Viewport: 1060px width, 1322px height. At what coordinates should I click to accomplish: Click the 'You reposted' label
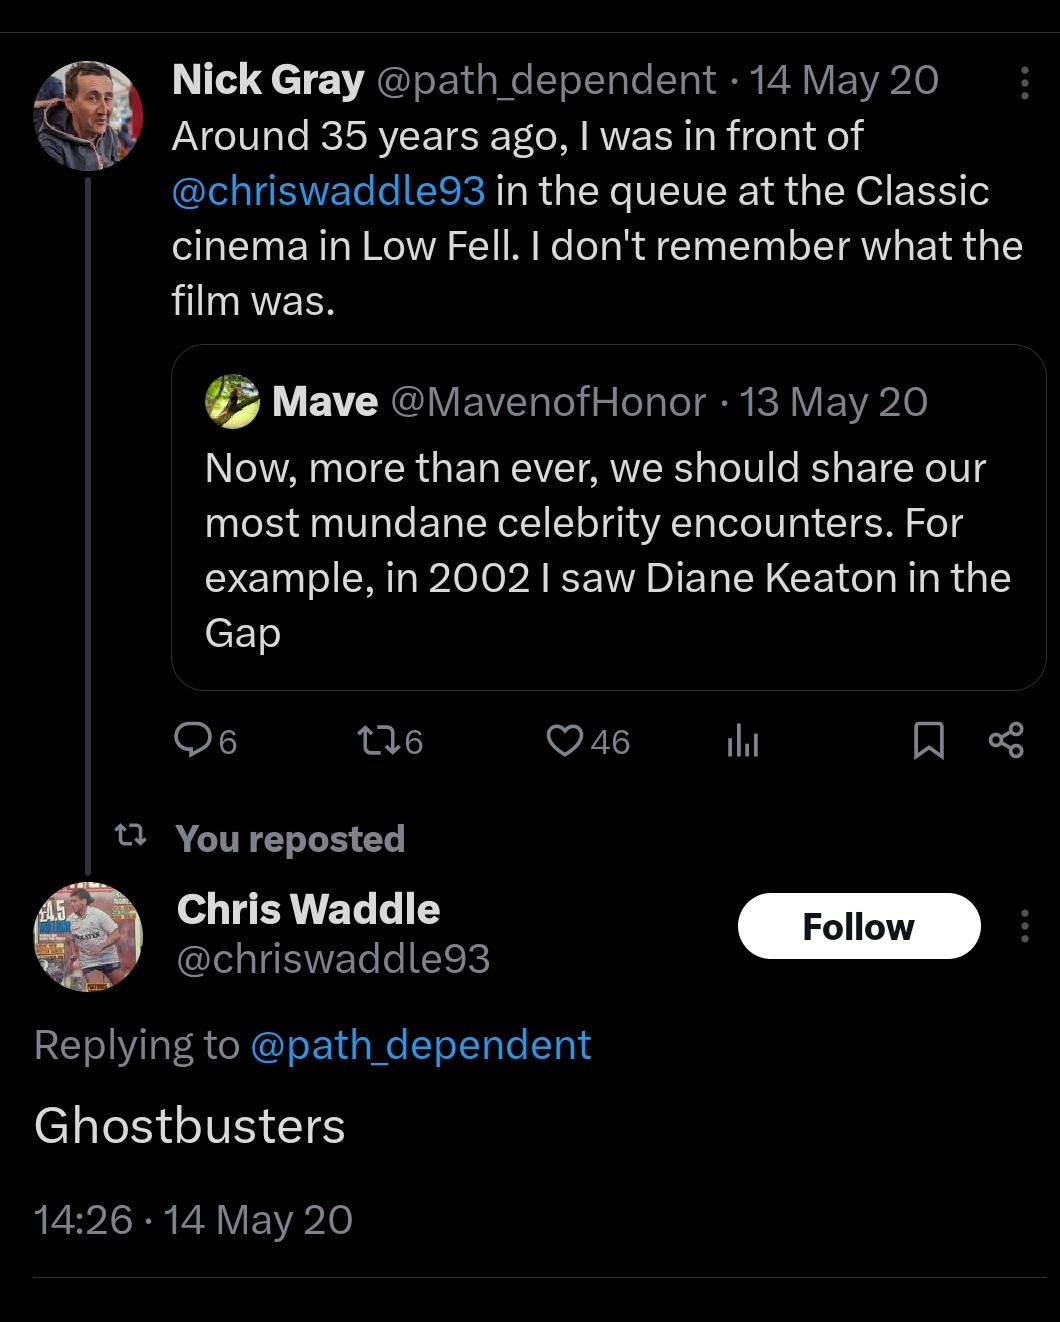(x=290, y=839)
